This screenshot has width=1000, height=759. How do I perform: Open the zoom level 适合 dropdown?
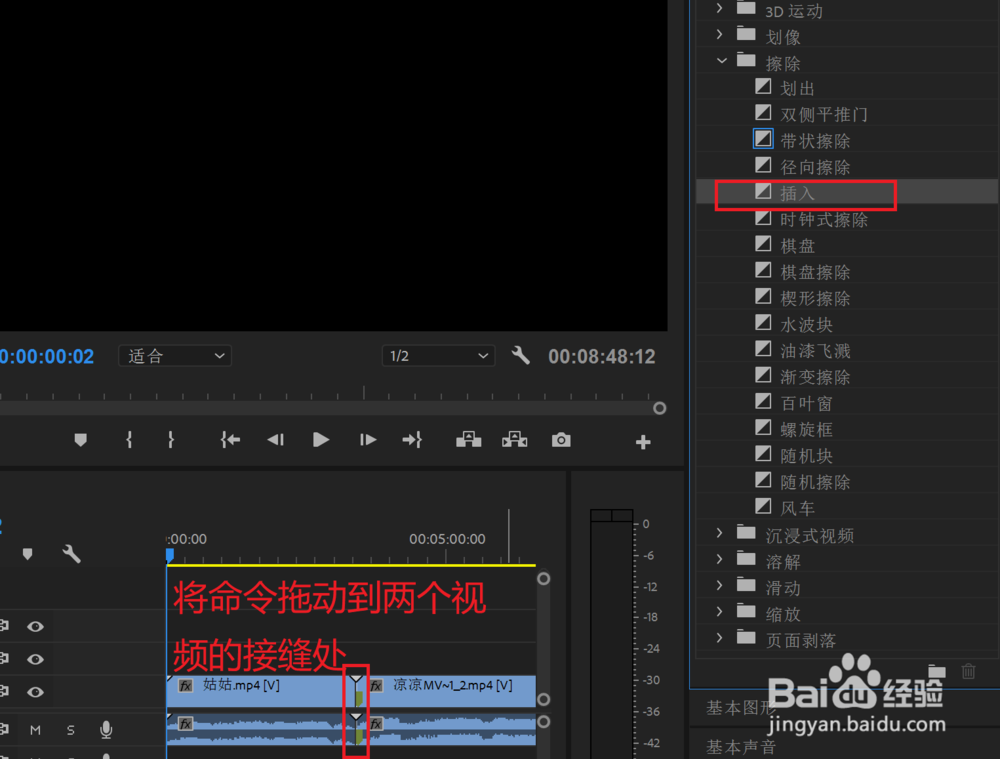coord(175,355)
